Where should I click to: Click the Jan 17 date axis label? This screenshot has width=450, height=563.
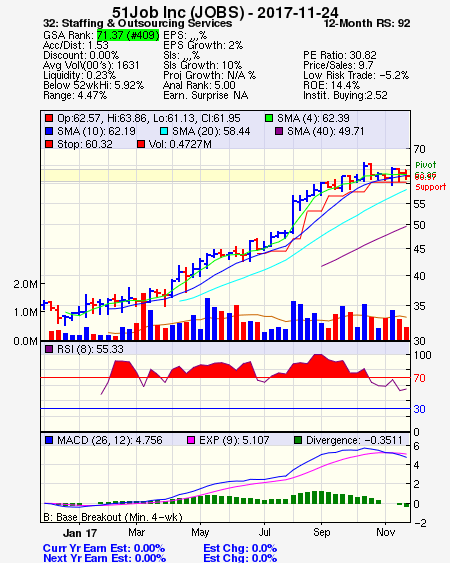(80, 532)
